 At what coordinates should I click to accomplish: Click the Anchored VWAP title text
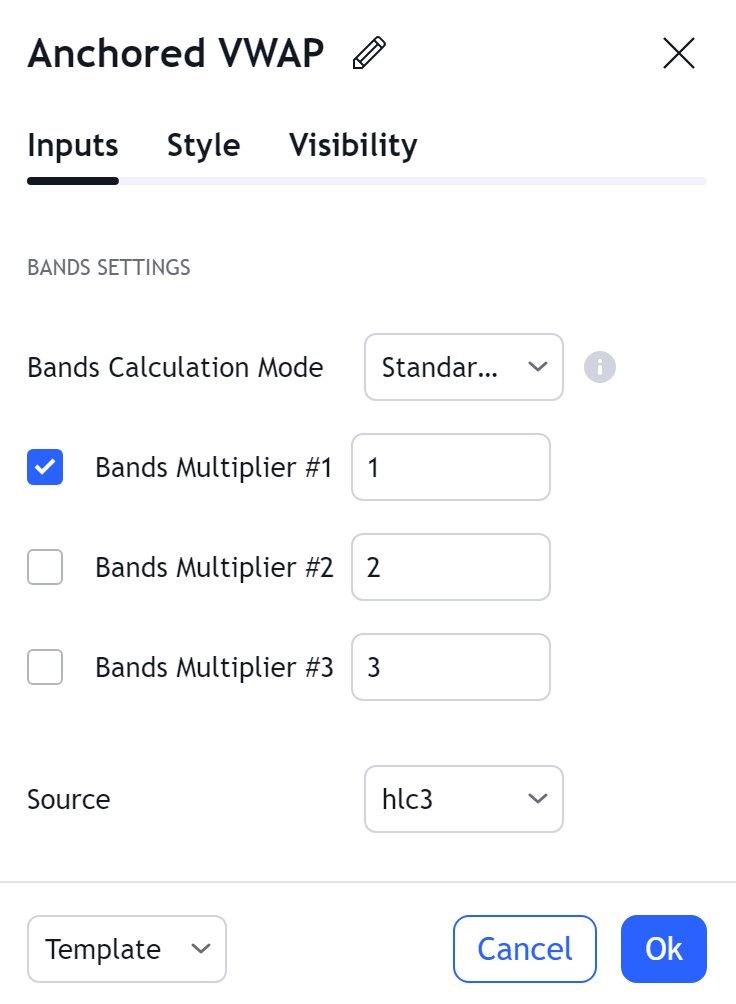coord(176,54)
